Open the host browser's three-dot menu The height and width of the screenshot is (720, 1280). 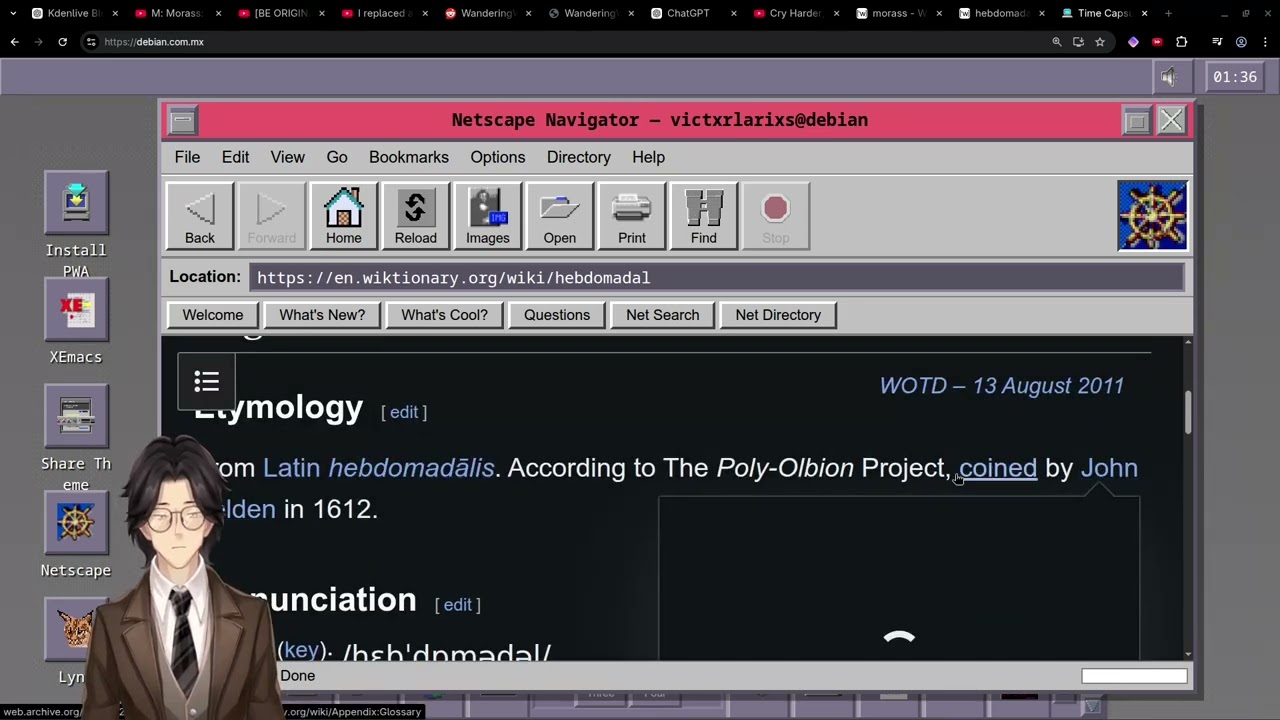[1265, 42]
